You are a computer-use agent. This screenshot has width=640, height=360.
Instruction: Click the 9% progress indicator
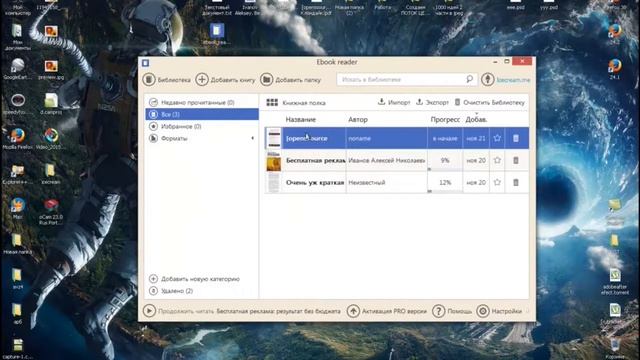click(x=445, y=160)
